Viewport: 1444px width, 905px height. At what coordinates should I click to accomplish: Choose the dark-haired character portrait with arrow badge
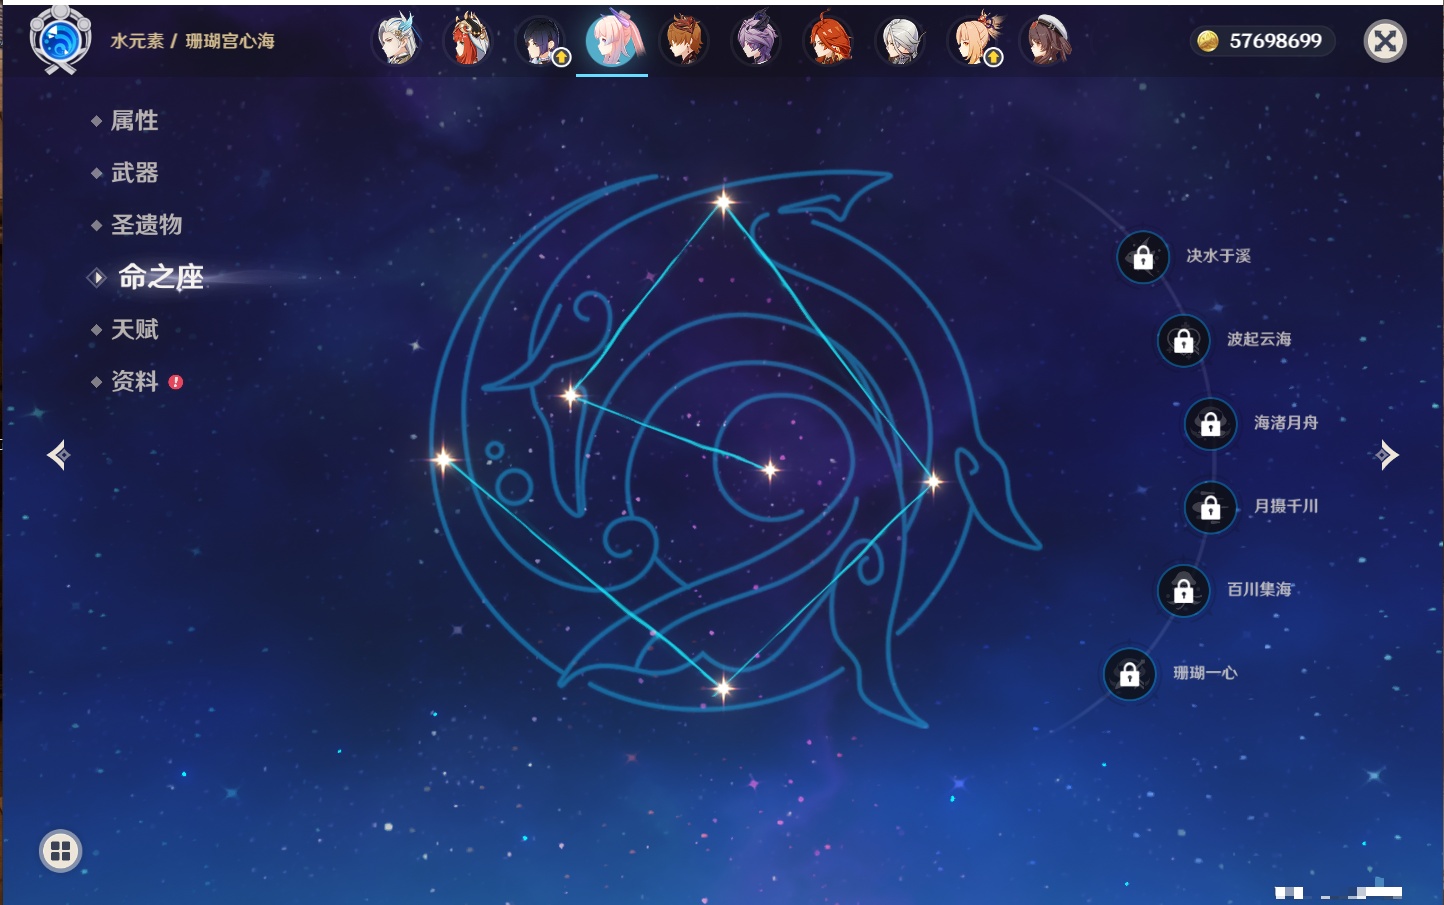point(541,41)
